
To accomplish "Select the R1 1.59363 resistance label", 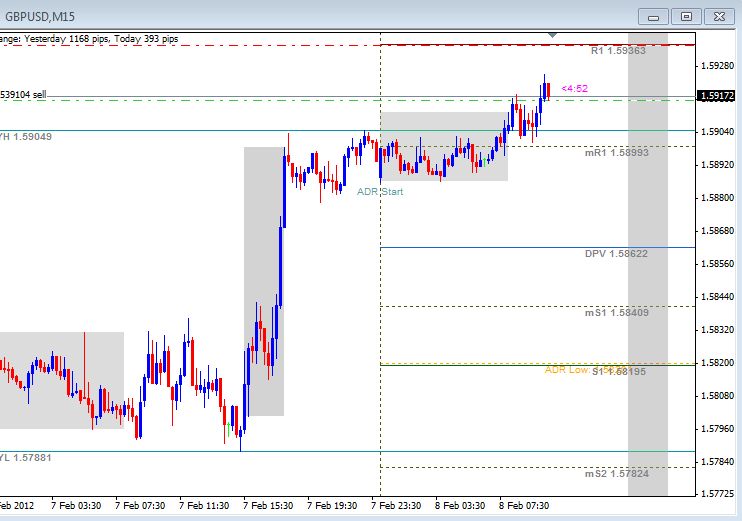I will (618, 51).
